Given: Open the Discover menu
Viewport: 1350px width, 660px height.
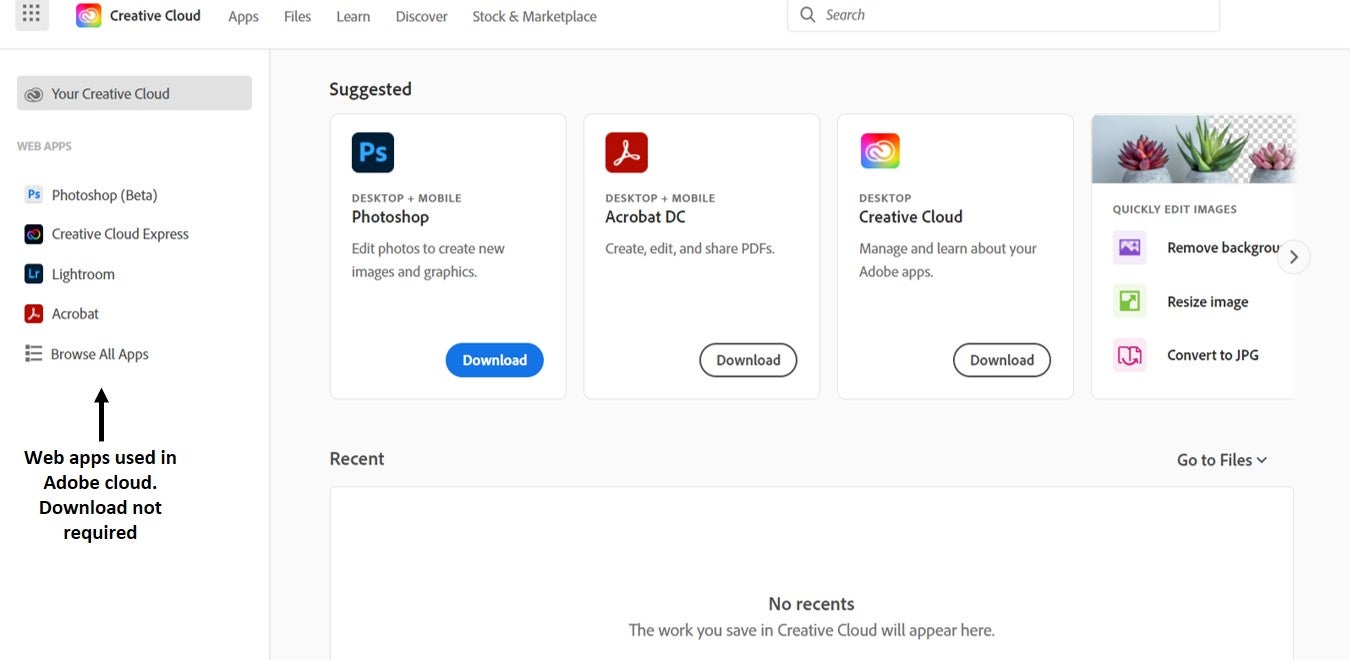Looking at the screenshot, I should 422,16.
